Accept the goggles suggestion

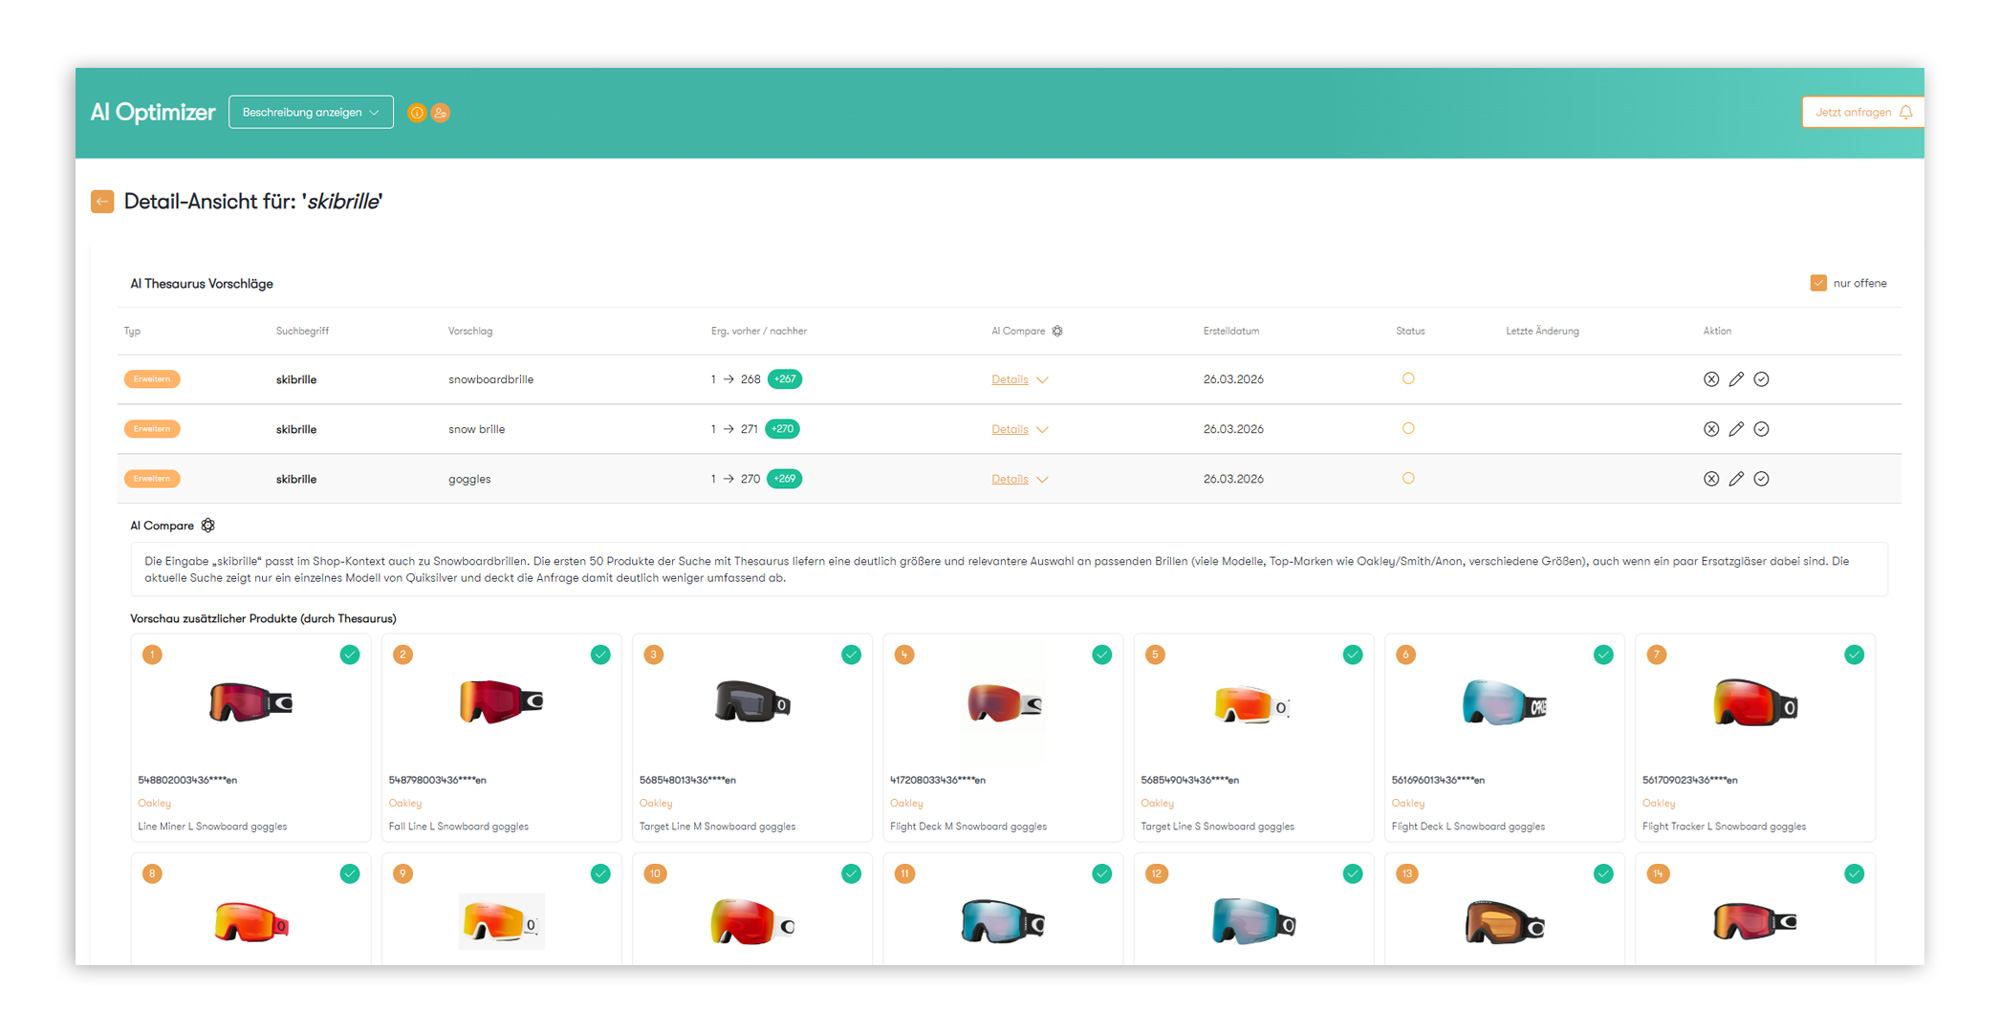click(1761, 480)
